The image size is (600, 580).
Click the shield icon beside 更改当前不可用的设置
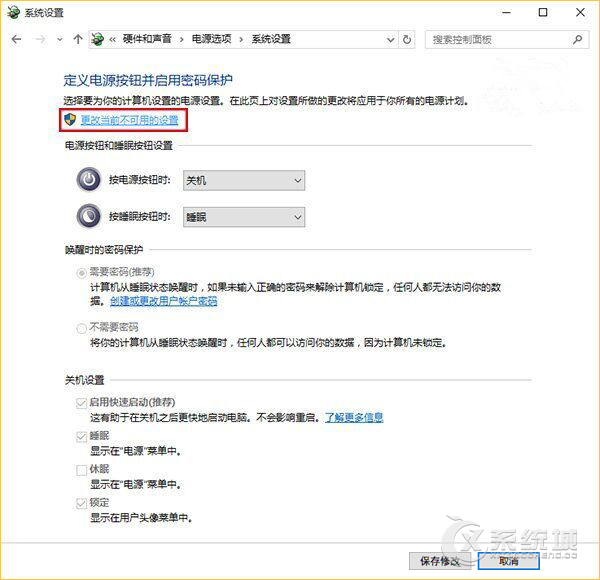click(x=70, y=120)
